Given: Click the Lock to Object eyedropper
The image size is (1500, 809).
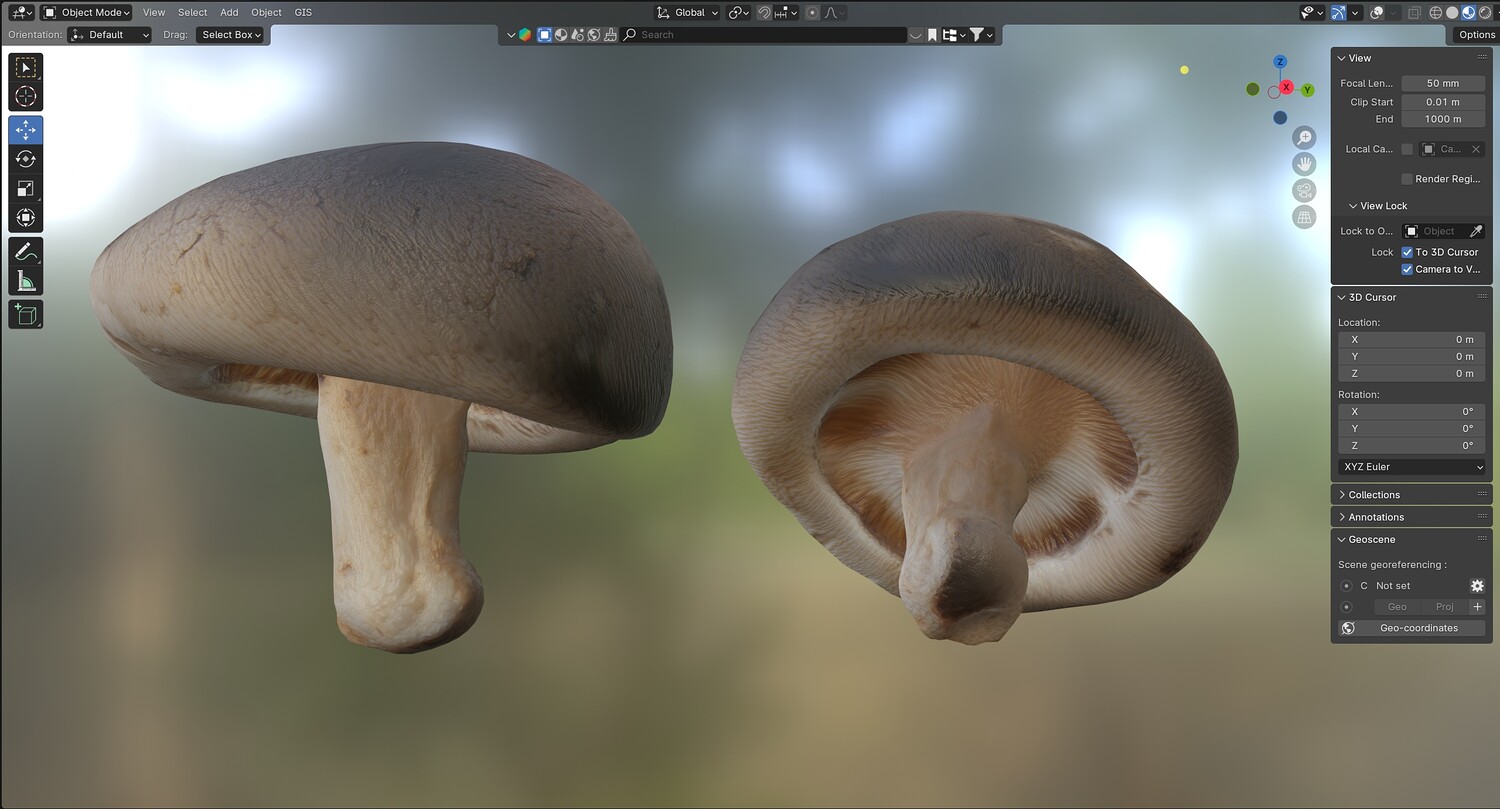Looking at the screenshot, I should (x=1475, y=231).
